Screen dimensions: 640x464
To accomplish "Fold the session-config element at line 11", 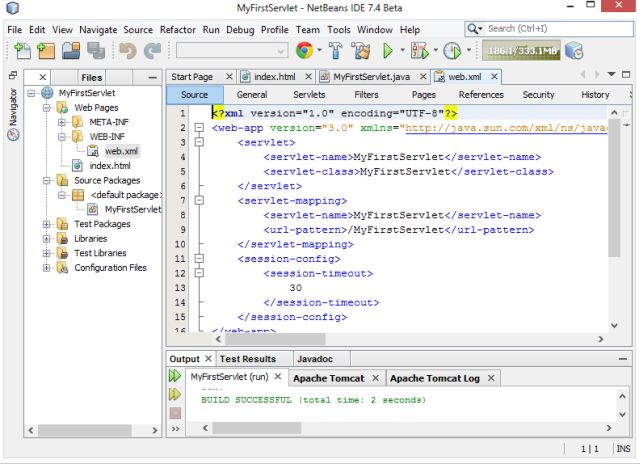I will (x=199, y=258).
